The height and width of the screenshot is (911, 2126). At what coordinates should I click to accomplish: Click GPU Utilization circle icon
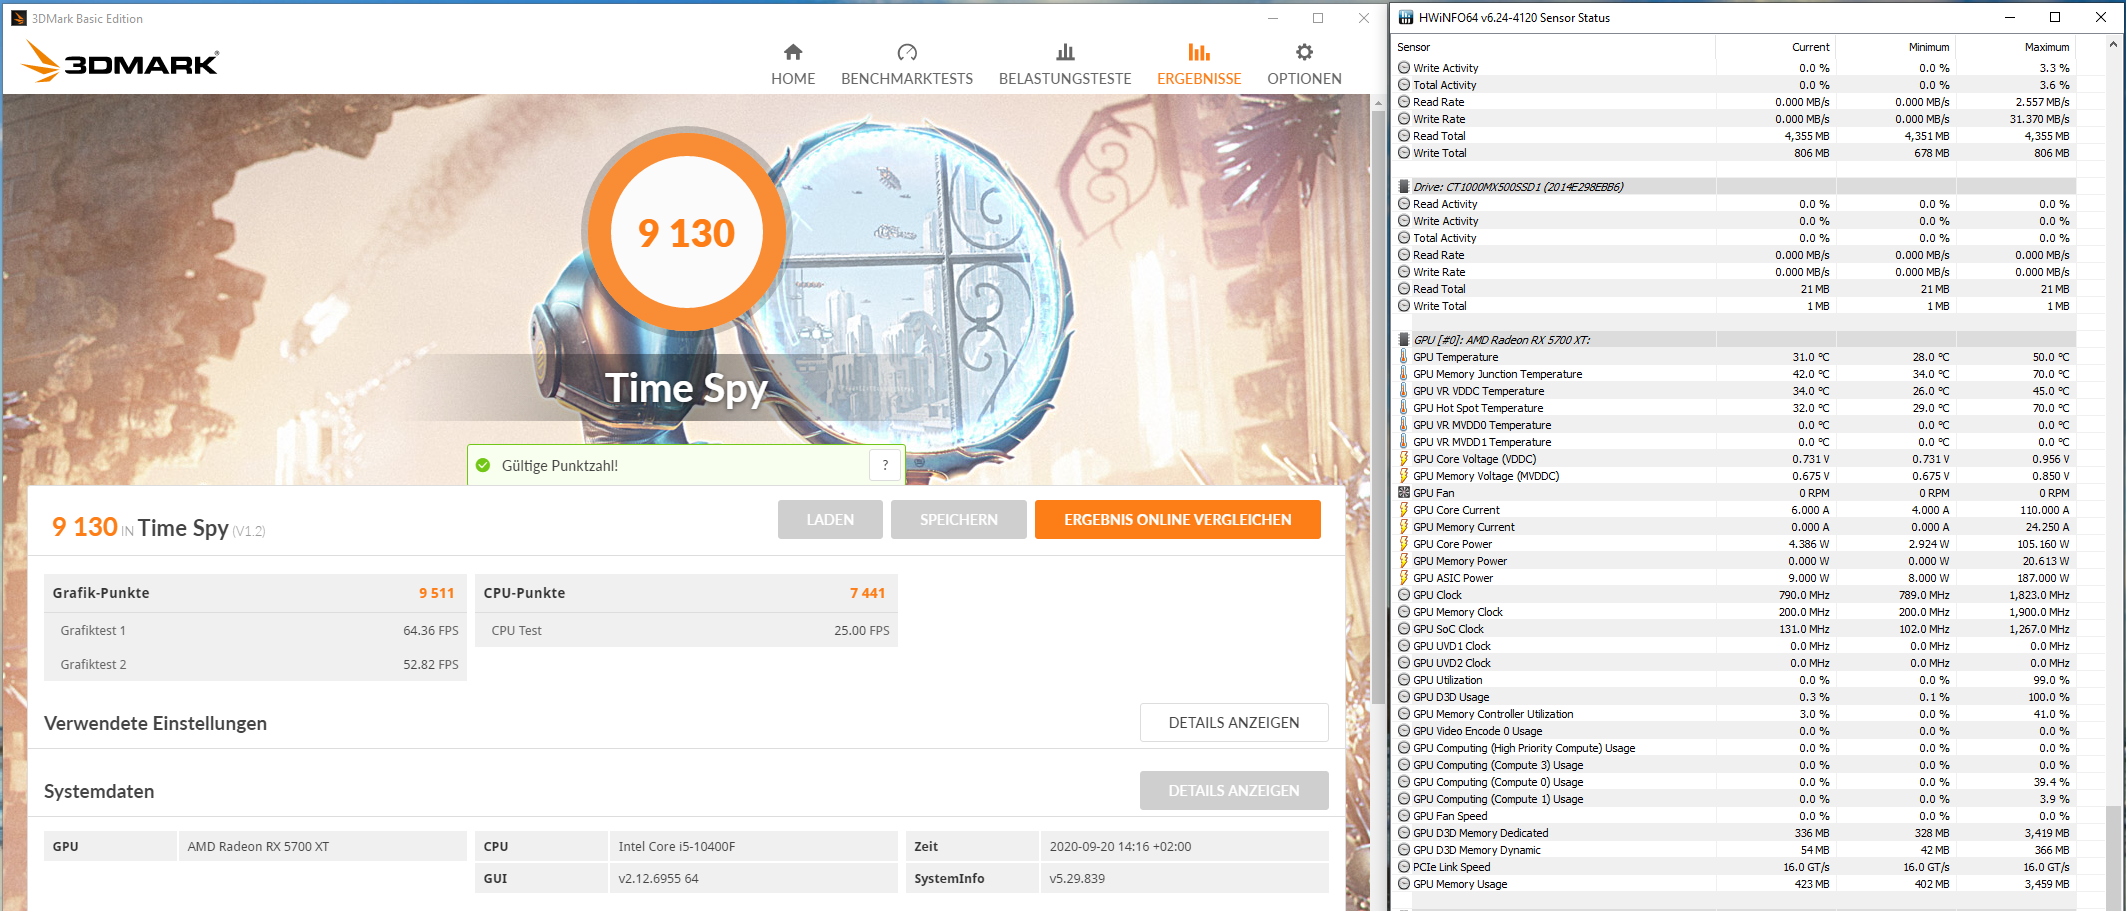(x=1404, y=680)
